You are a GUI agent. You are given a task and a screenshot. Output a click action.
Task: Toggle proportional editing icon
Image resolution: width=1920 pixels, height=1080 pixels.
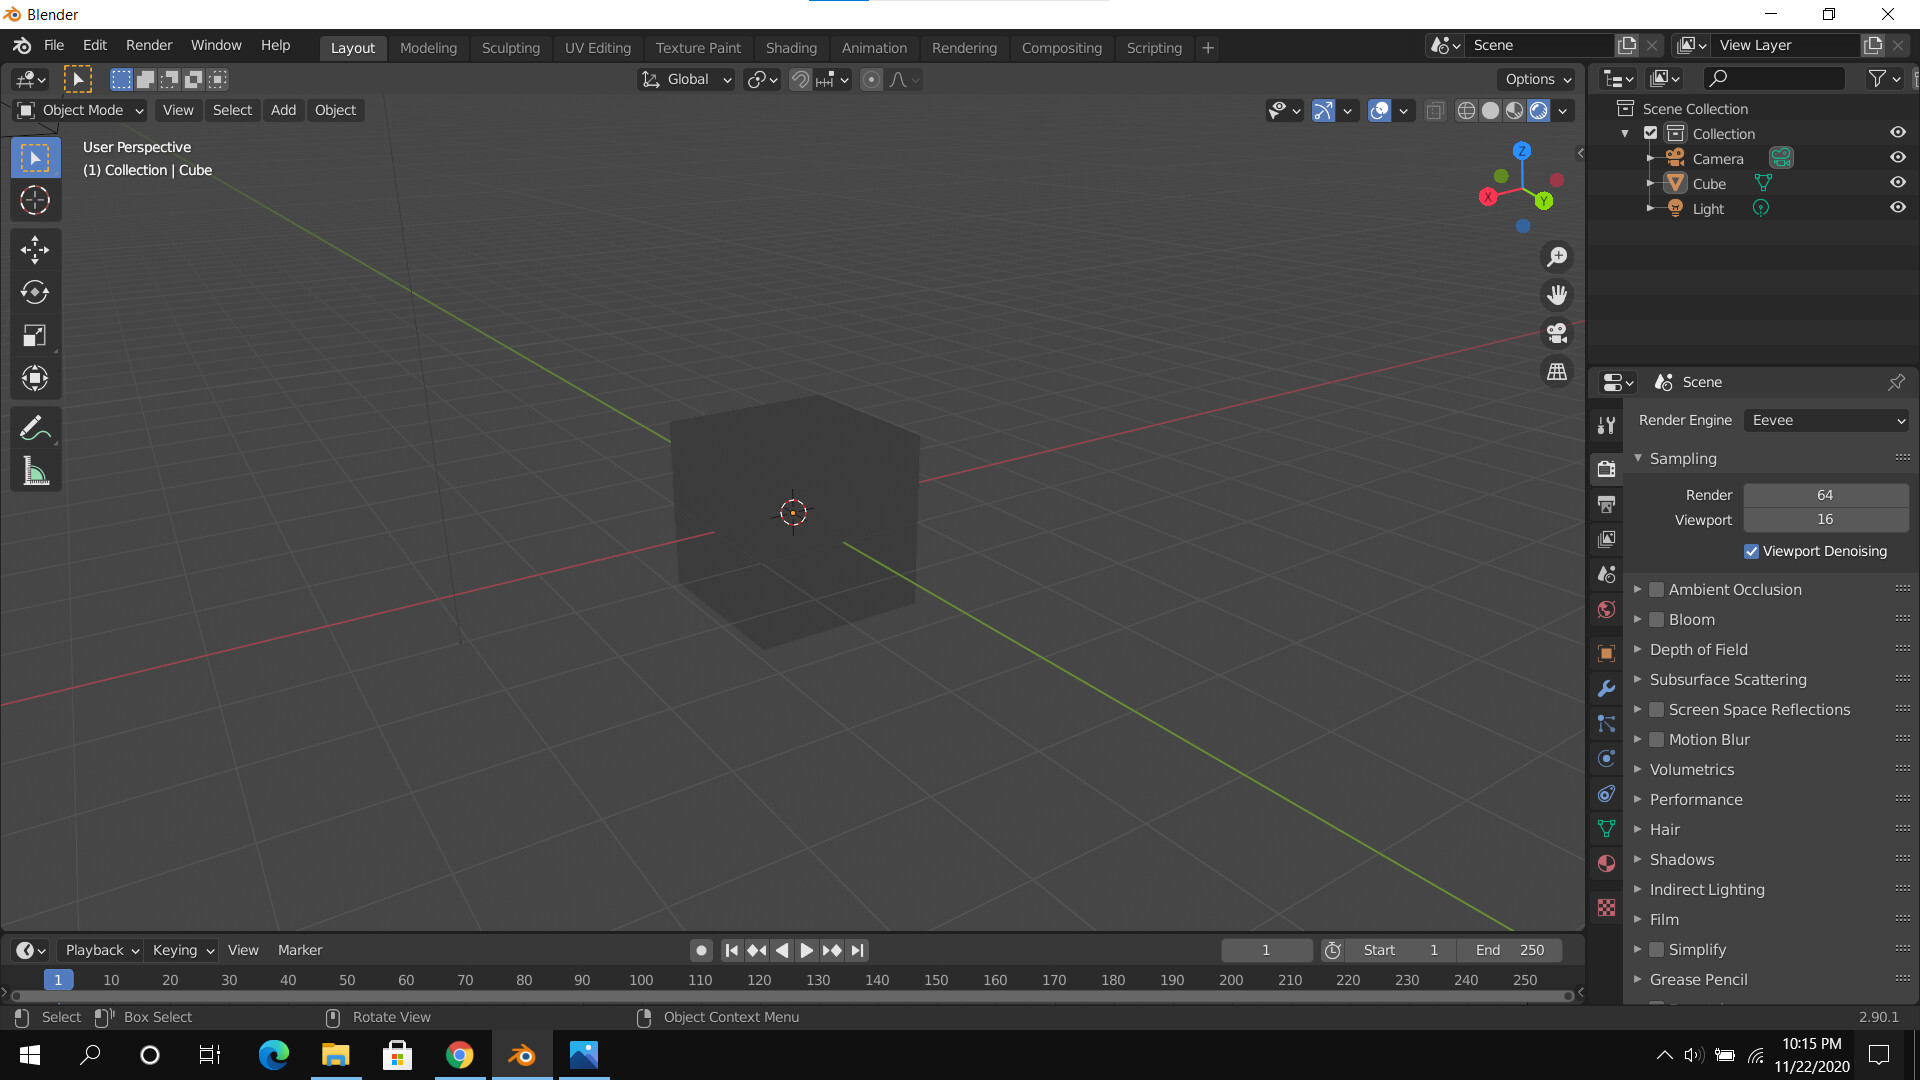[872, 80]
